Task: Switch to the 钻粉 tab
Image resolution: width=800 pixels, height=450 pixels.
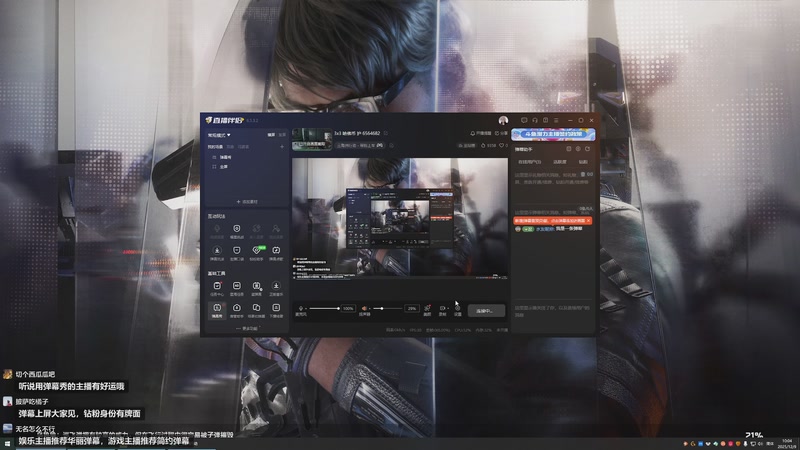Action: (x=583, y=162)
